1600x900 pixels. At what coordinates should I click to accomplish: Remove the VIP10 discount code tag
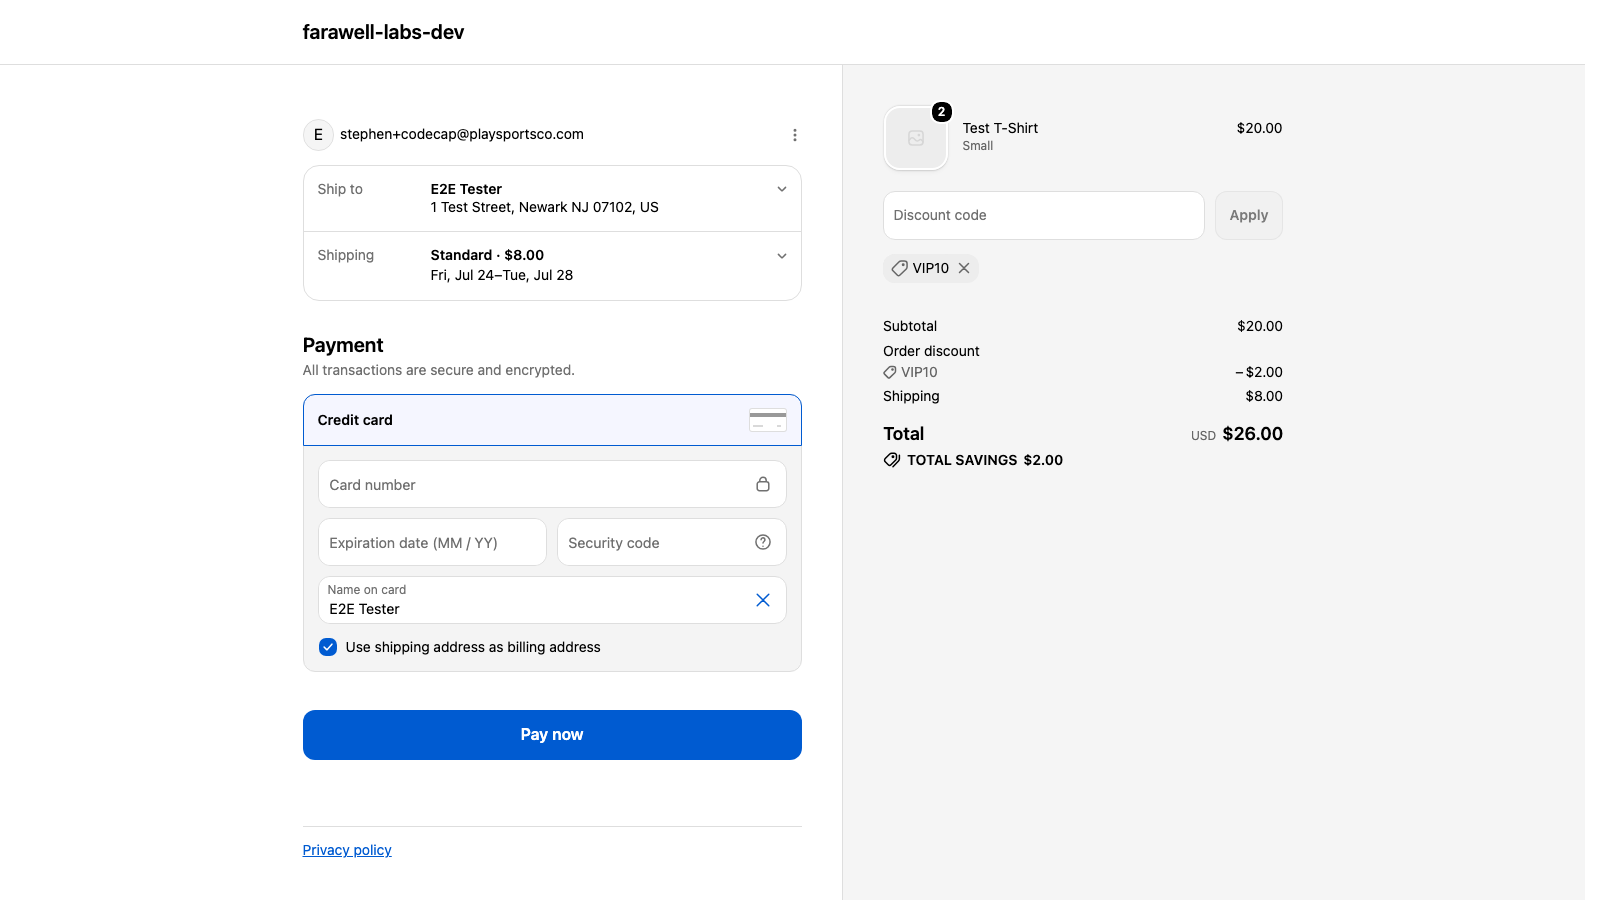pyautogui.click(x=964, y=268)
